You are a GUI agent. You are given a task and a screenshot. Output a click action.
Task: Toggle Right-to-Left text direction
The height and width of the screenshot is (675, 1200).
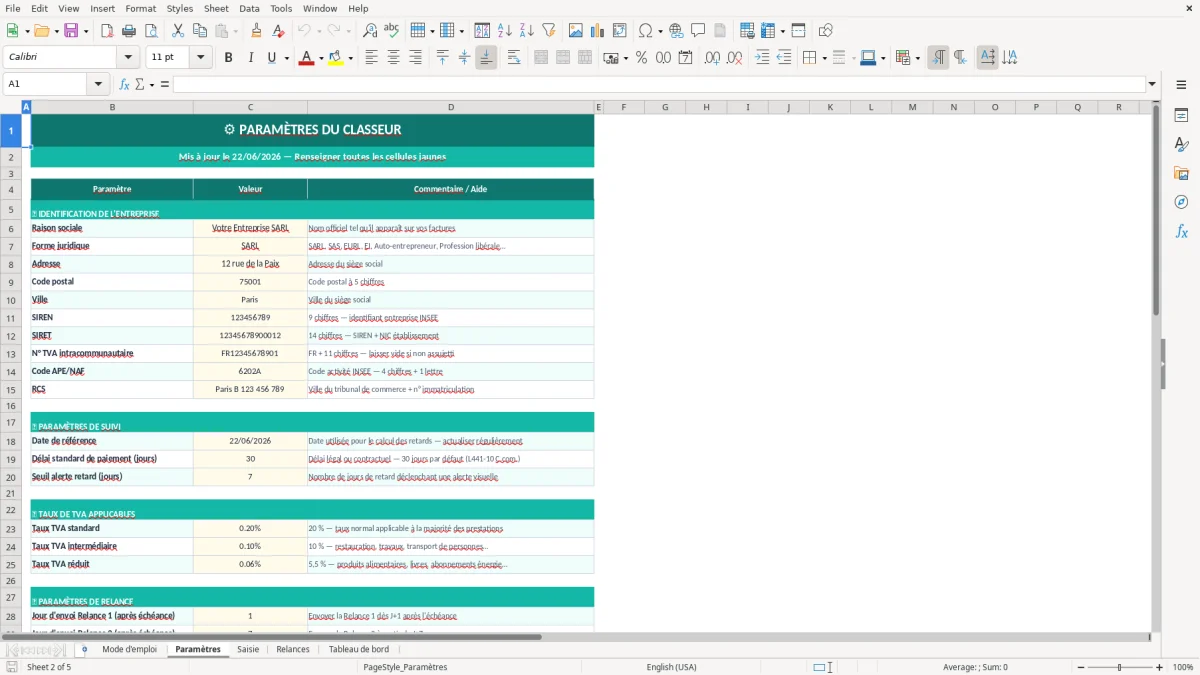click(x=960, y=58)
